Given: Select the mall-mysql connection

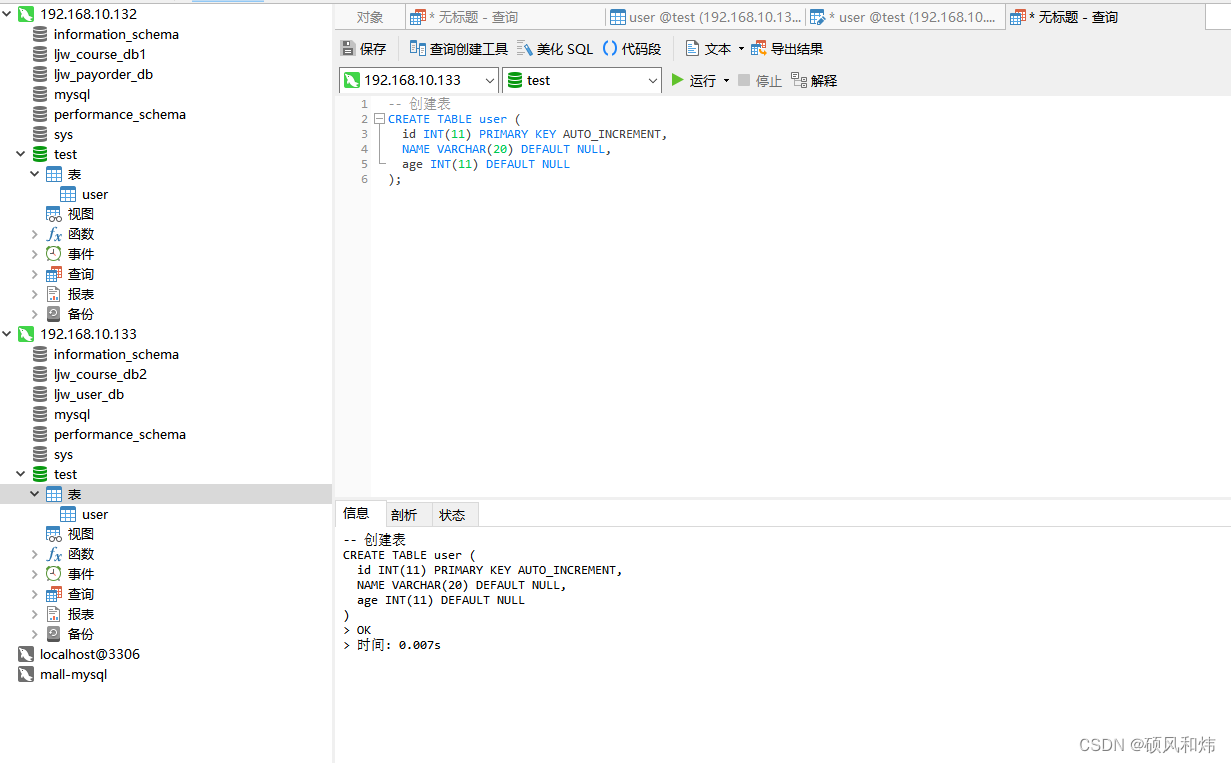Looking at the screenshot, I should pos(73,674).
